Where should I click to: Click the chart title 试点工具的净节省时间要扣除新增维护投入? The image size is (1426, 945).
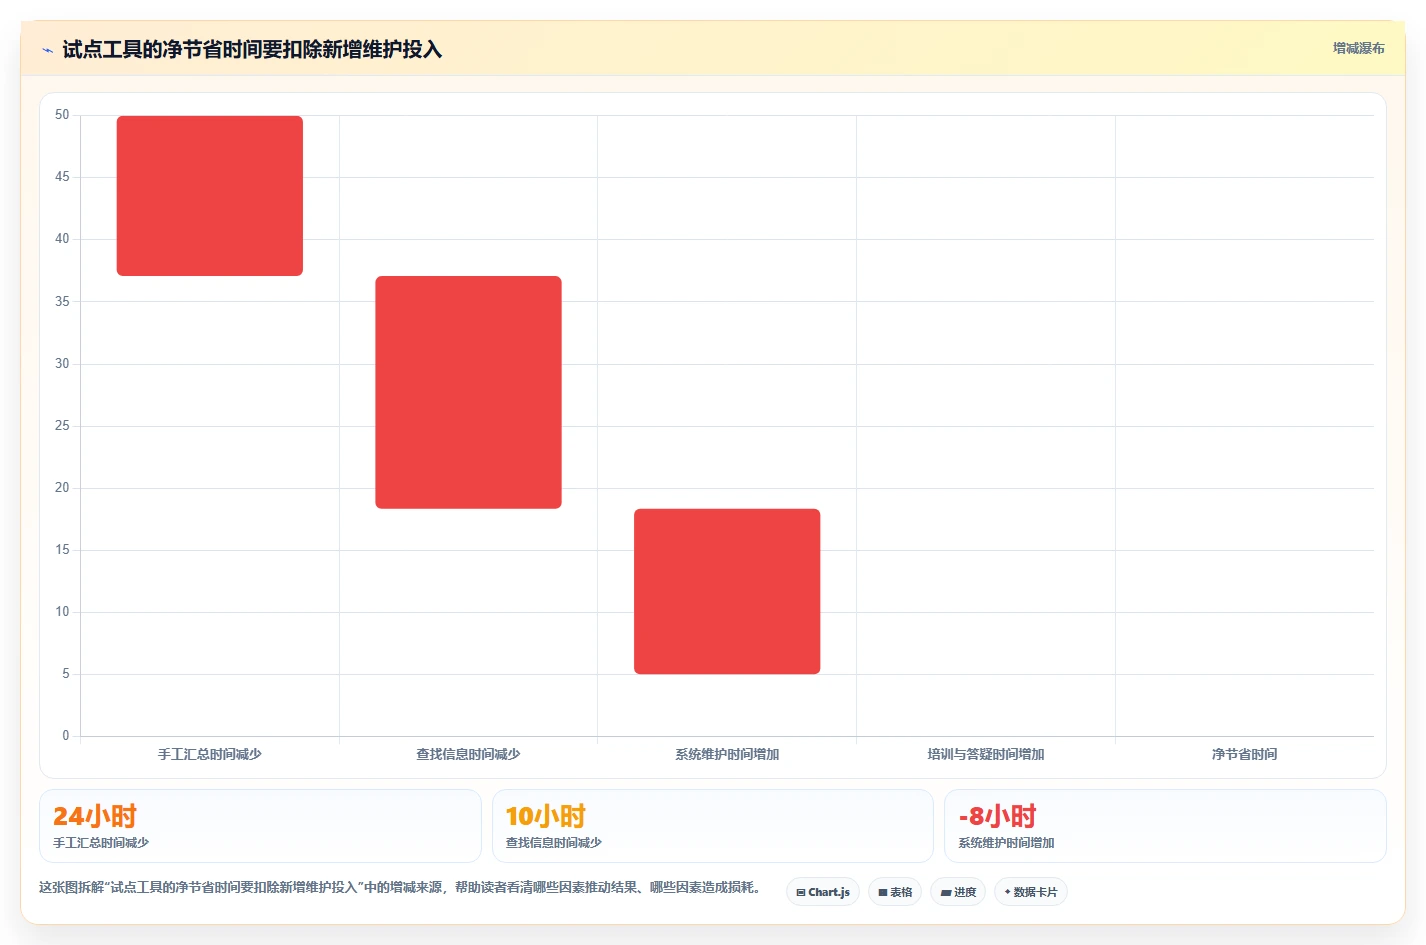click(252, 50)
